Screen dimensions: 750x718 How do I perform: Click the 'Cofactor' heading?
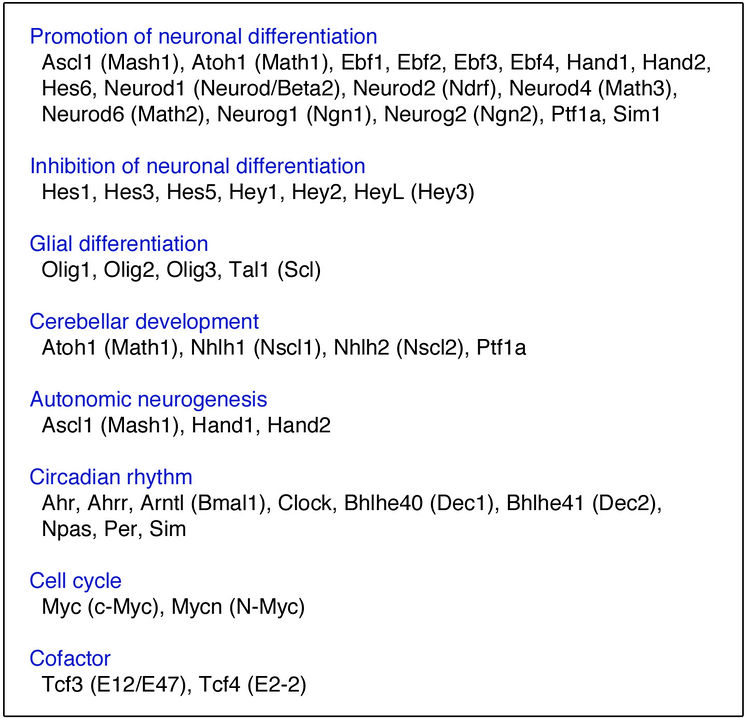point(70,658)
